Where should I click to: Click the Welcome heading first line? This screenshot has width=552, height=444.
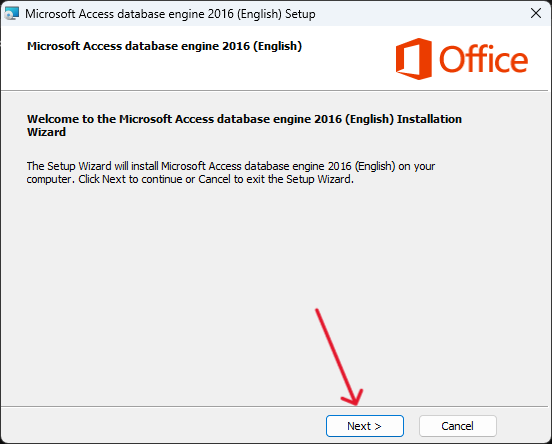click(244, 119)
